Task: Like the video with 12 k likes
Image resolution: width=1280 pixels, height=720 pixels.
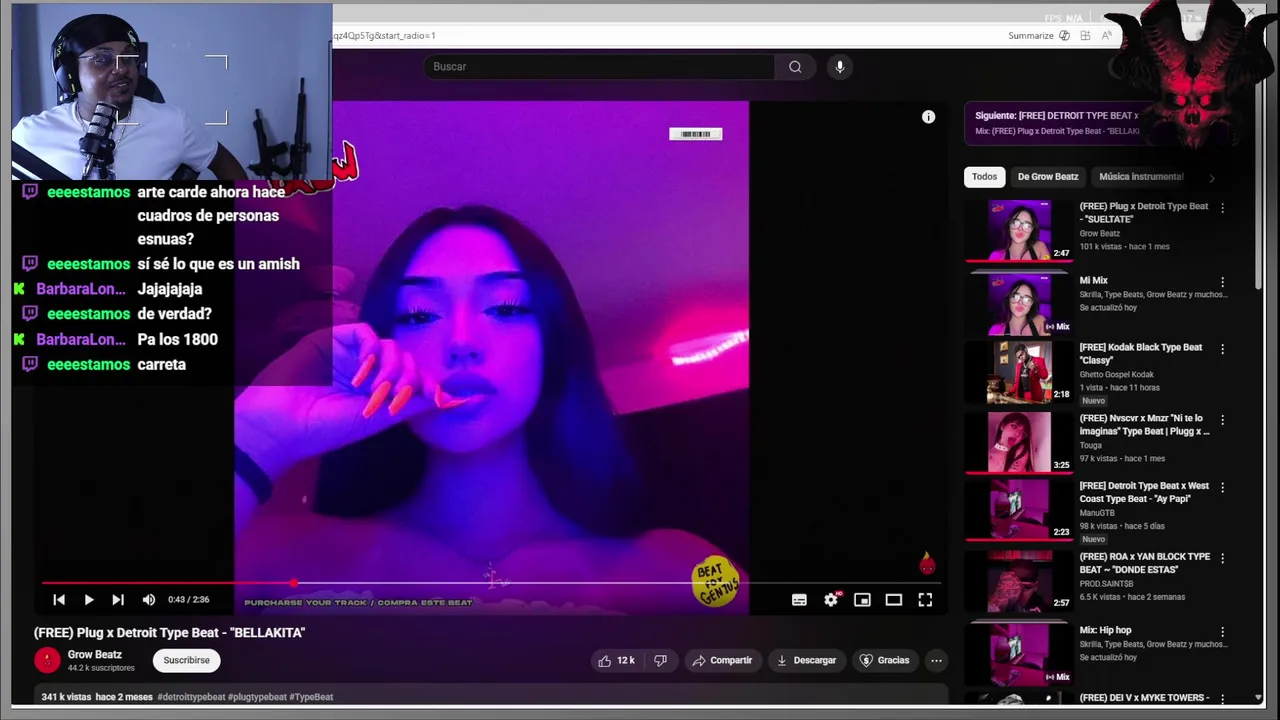Action: point(616,660)
